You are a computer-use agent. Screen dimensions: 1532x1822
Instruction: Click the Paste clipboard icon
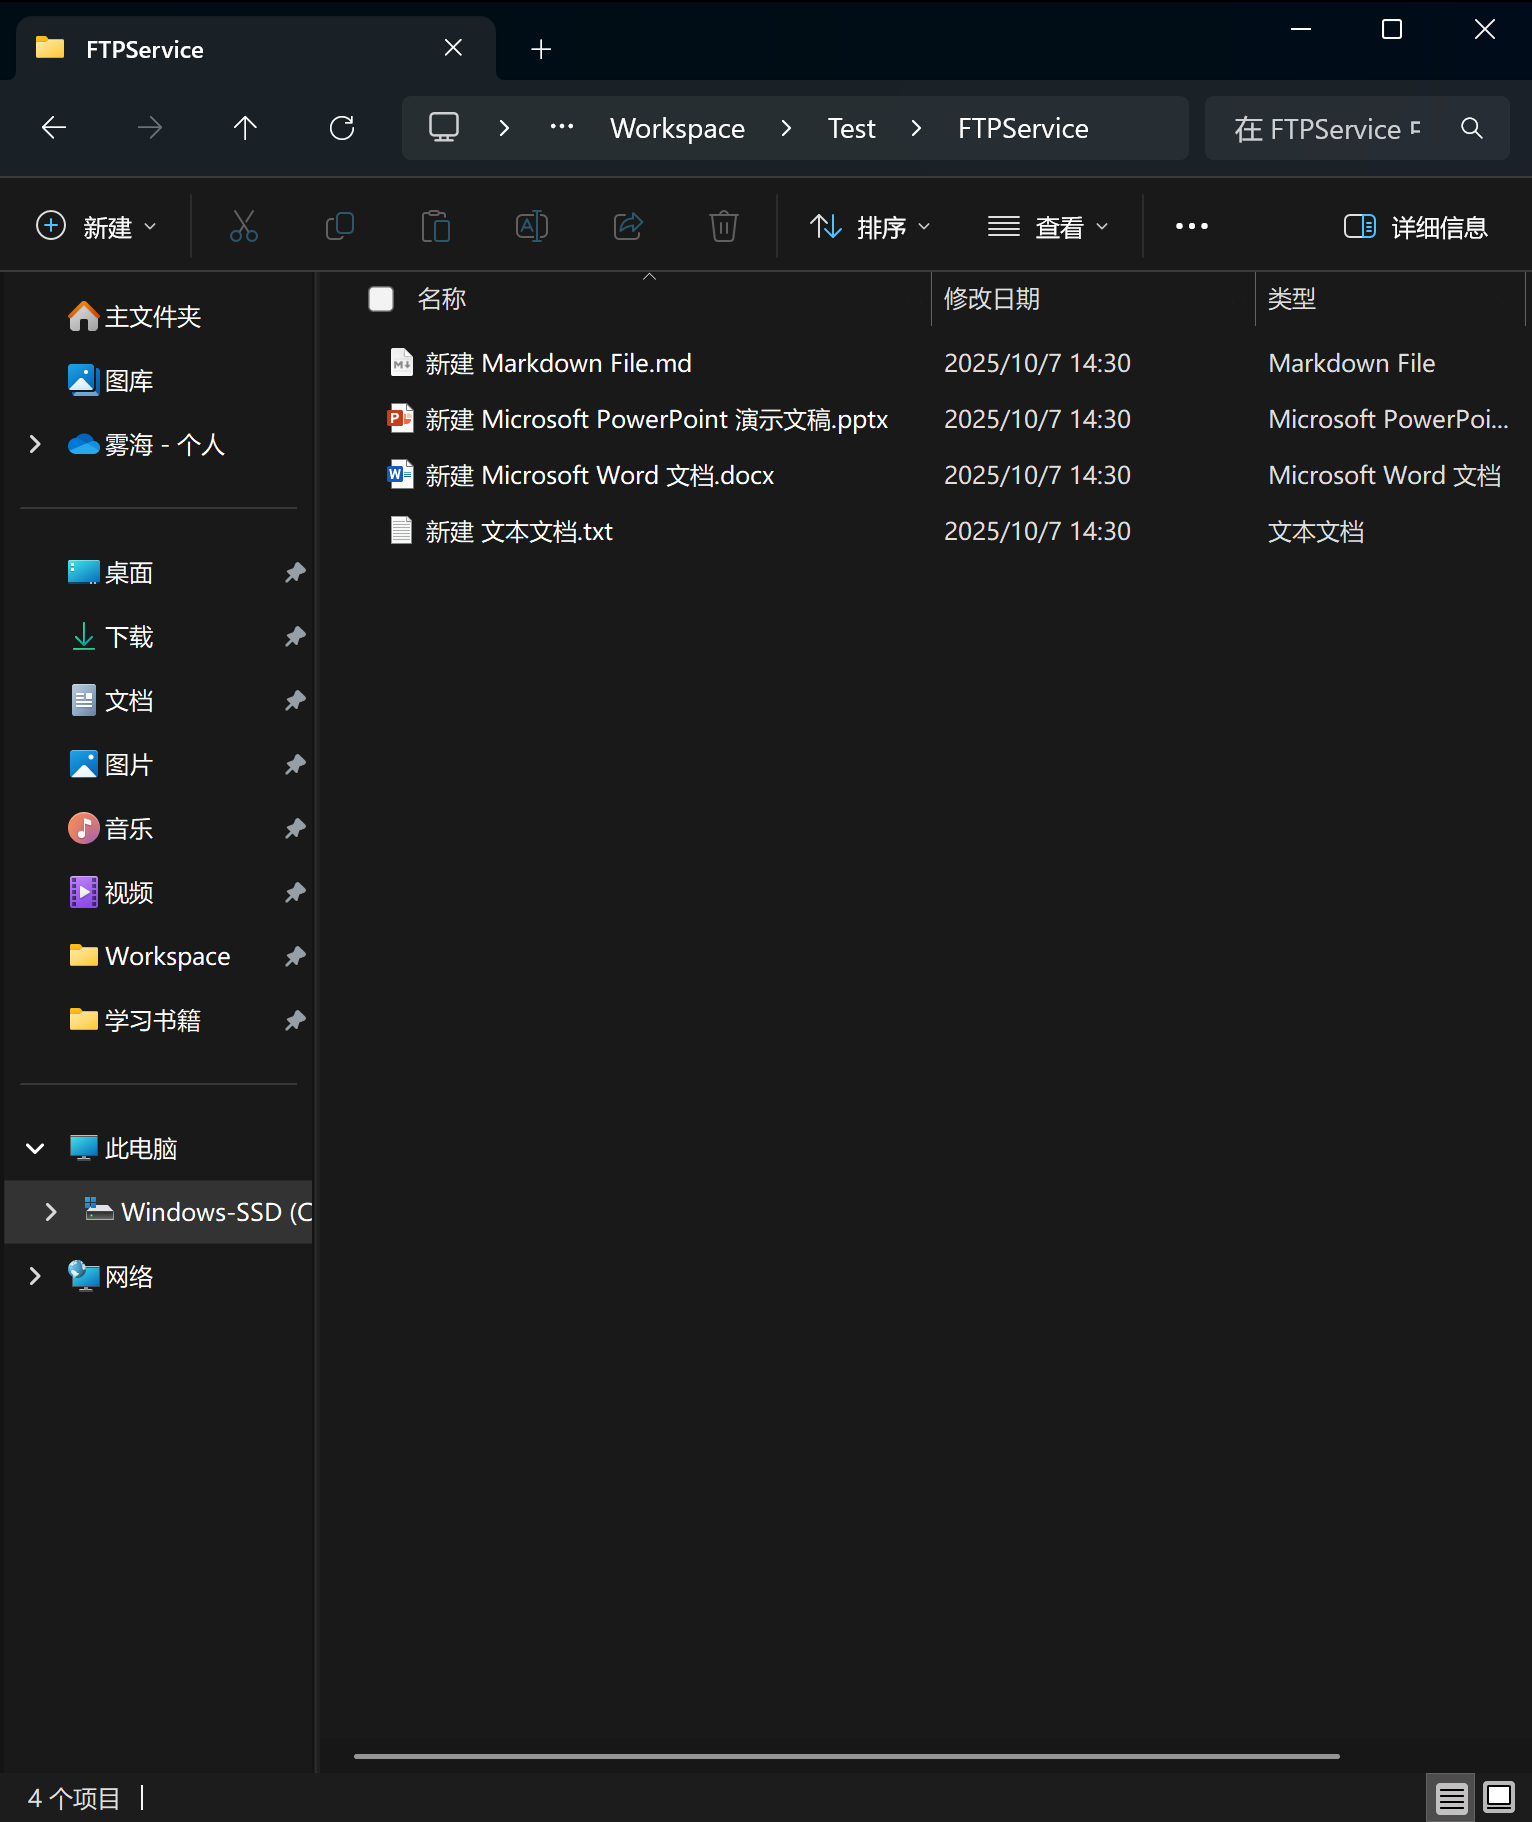point(436,226)
